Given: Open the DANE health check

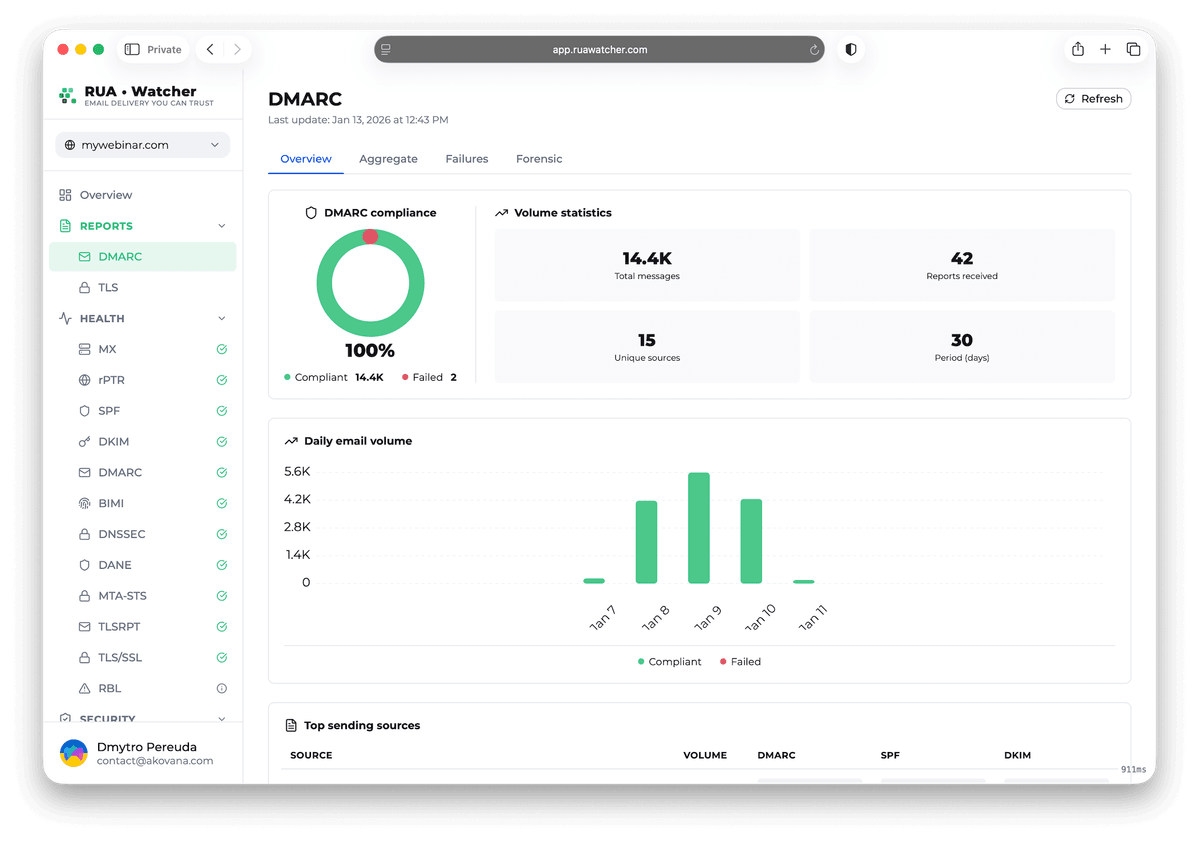Looking at the screenshot, I should click(142, 565).
